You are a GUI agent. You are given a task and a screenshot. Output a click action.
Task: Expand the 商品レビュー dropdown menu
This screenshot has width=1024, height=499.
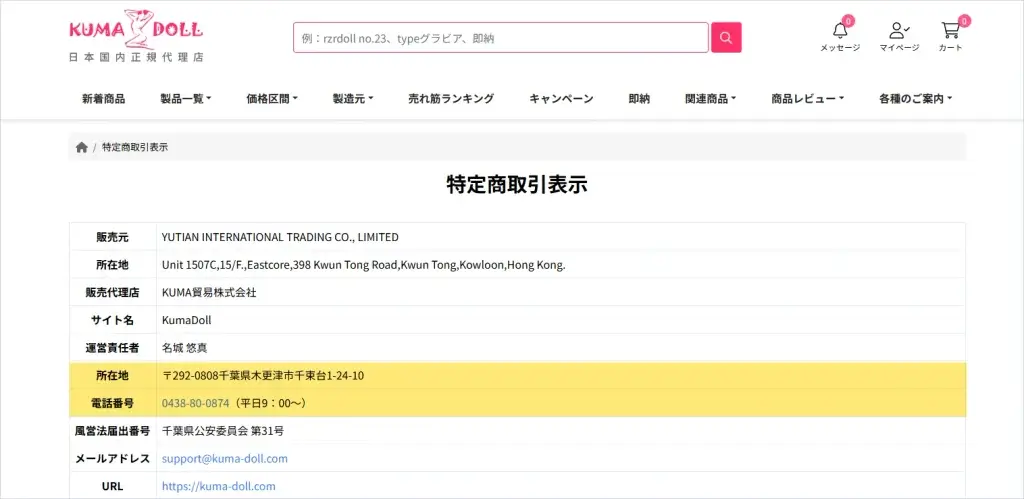(x=807, y=99)
